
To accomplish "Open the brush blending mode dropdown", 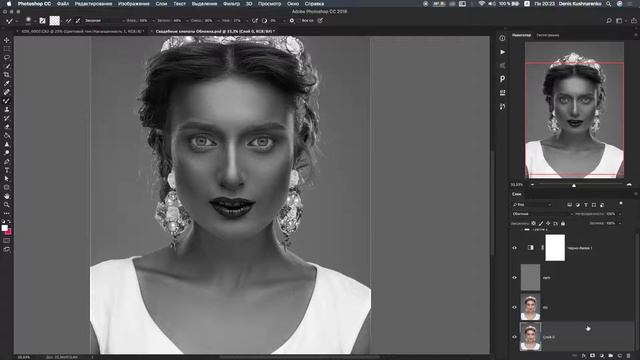I will click(x=104, y=20).
